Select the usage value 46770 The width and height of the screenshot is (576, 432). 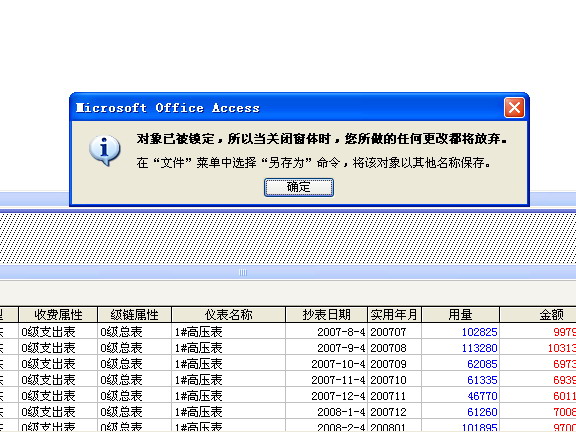[460, 396]
